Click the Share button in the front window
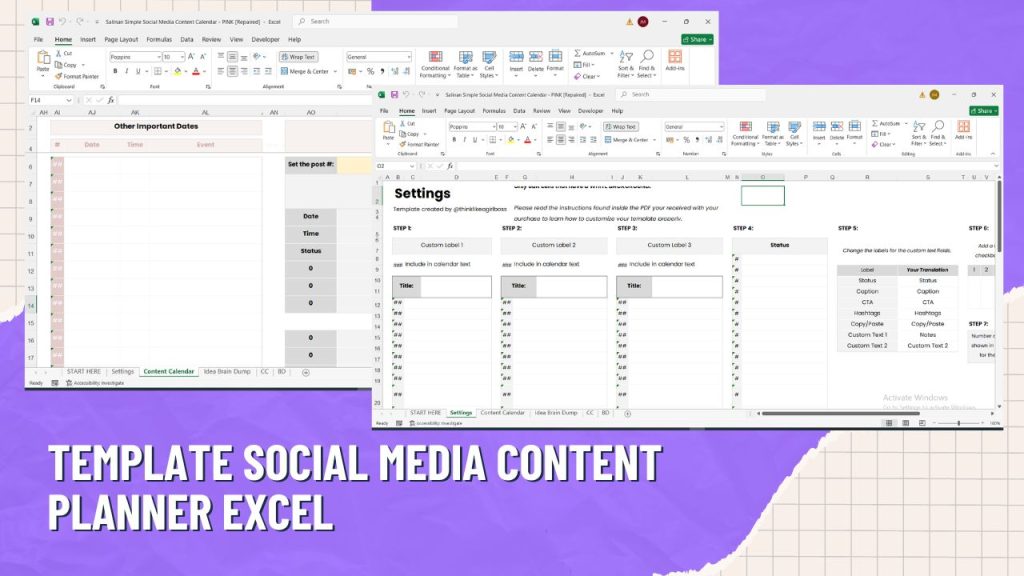This screenshot has height=576, width=1024. click(x=984, y=111)
